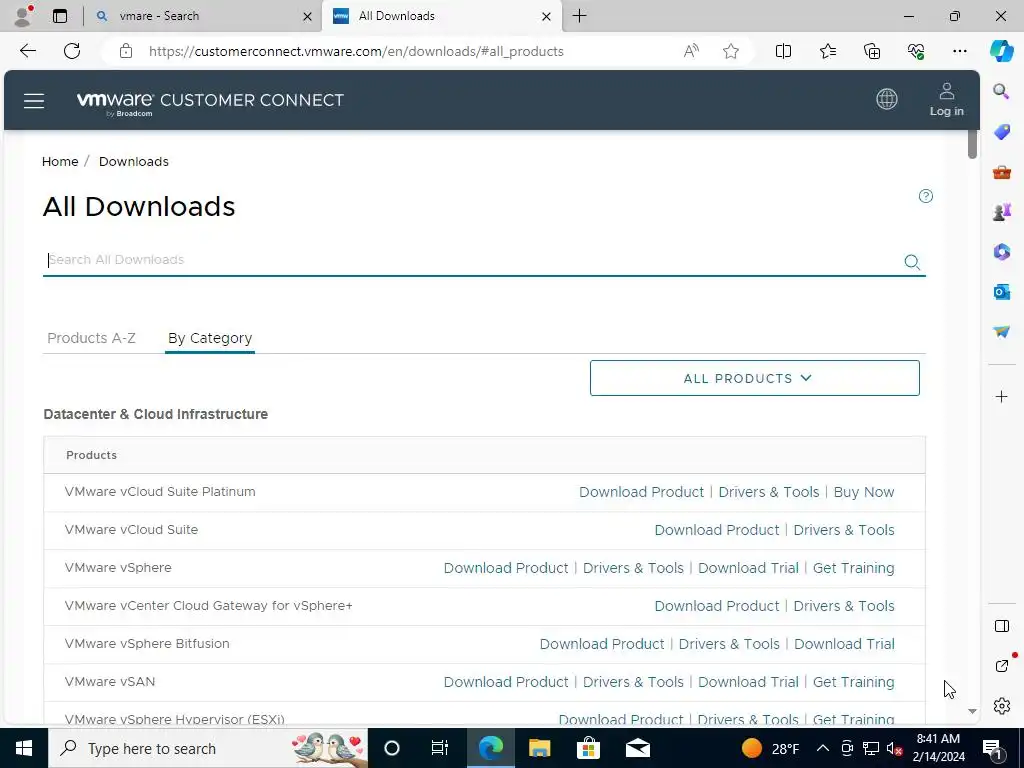Screen dimensions: 1024x768
Task: Open Browser essentials heart icon
Action: click(x=916, y=51)
